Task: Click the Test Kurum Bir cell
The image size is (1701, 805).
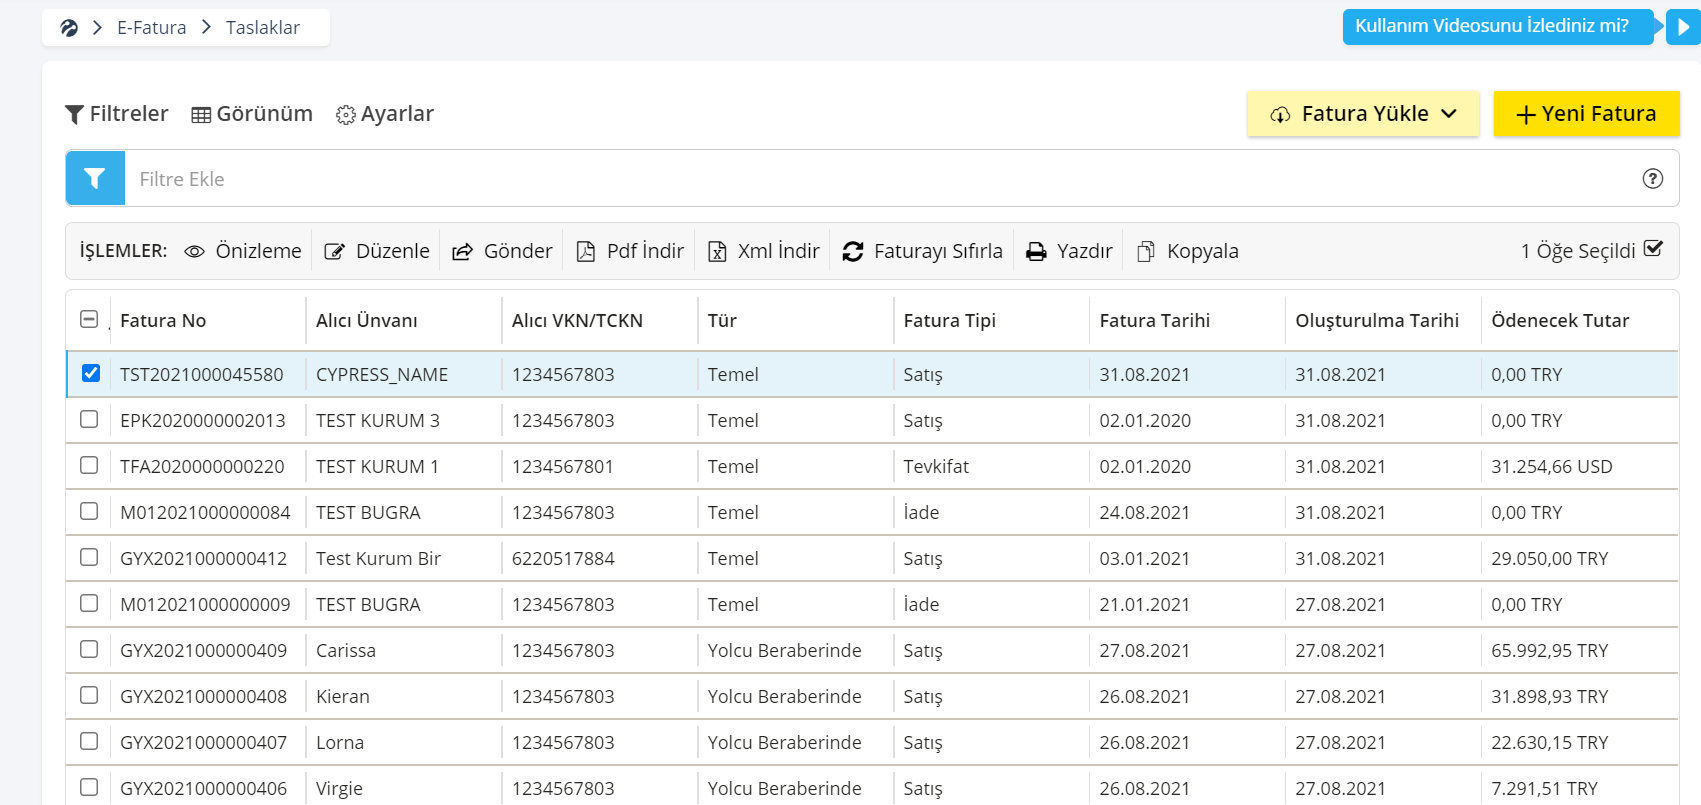Action: click(378, 559)
